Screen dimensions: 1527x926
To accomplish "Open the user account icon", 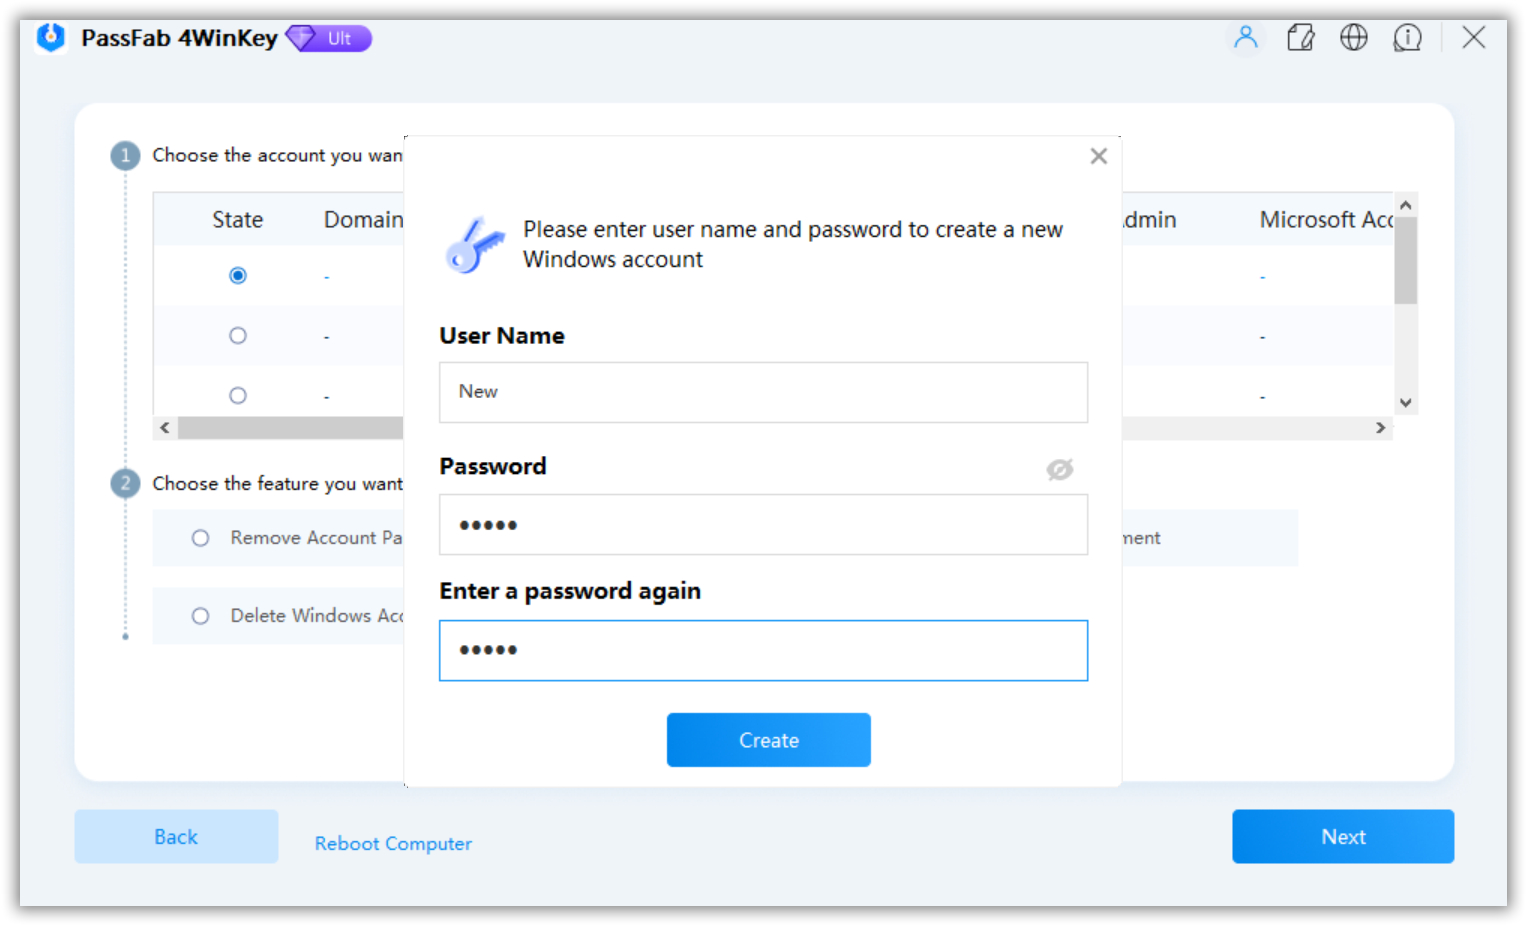I will tap(1245, 38).
